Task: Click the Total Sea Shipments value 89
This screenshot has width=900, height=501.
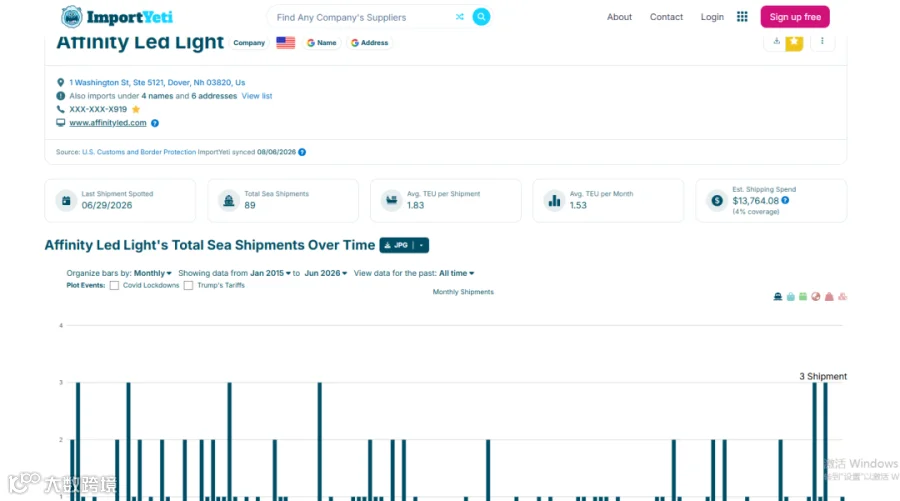Action: pos(250,205)
